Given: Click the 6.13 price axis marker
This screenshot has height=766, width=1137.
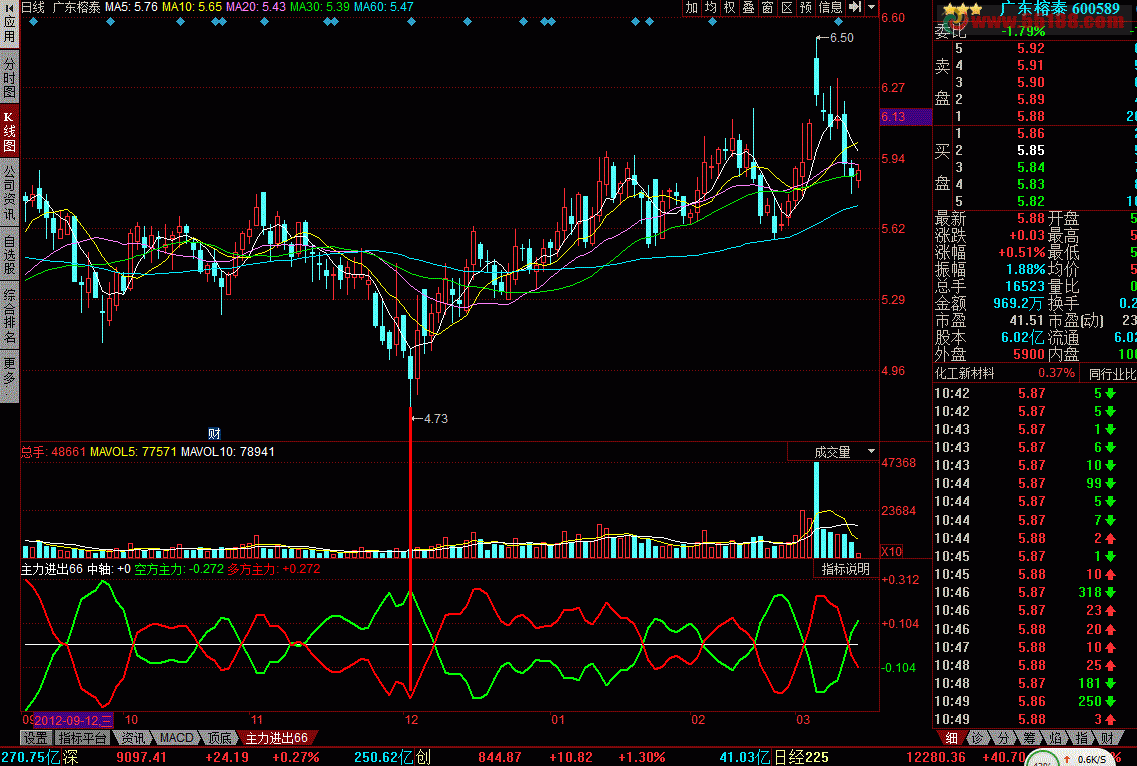Looking at the screenshot, I should click(x=906, y=117).
